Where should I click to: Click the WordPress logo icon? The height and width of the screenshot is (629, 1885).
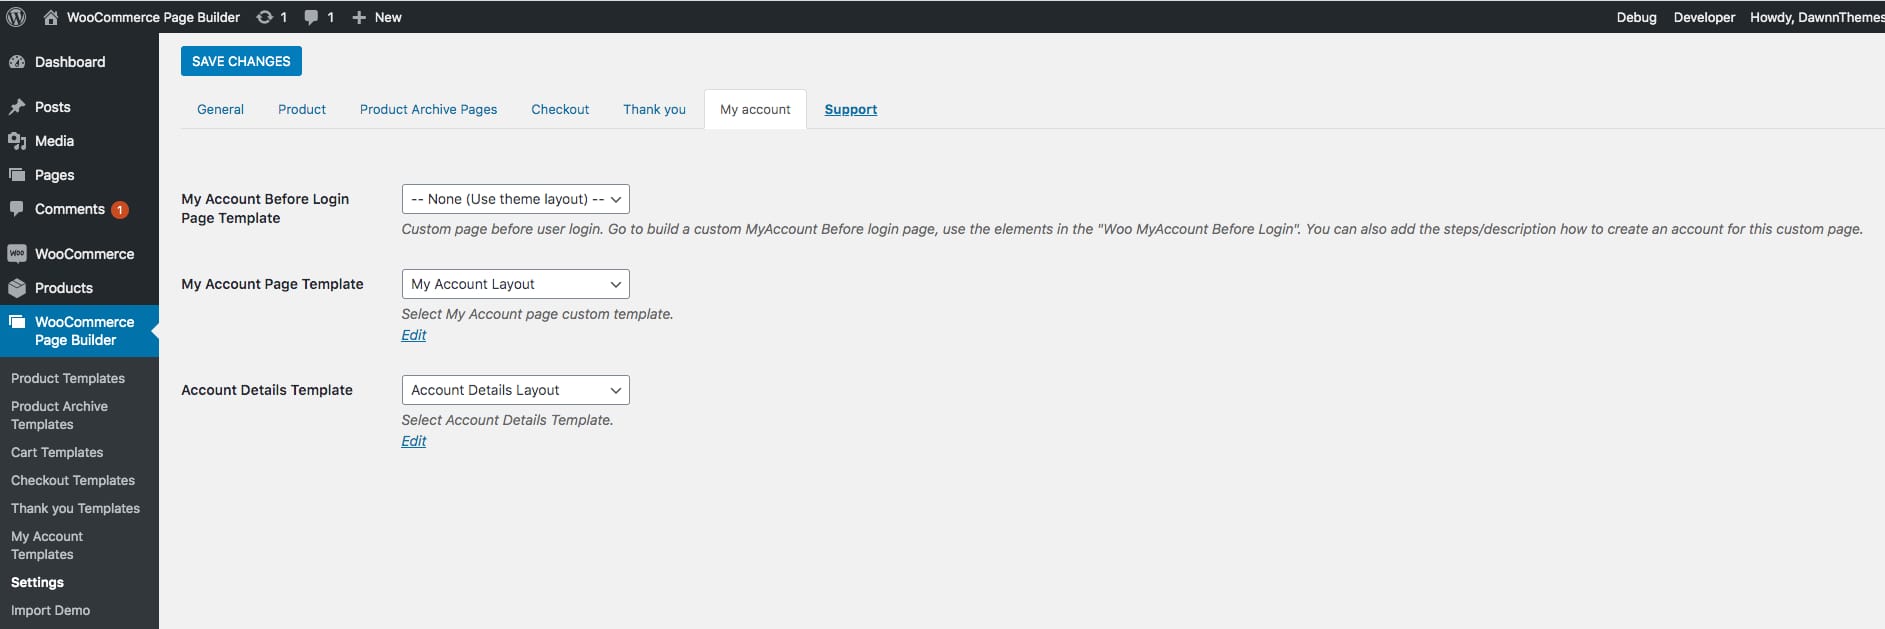click(x=16, y=17)
